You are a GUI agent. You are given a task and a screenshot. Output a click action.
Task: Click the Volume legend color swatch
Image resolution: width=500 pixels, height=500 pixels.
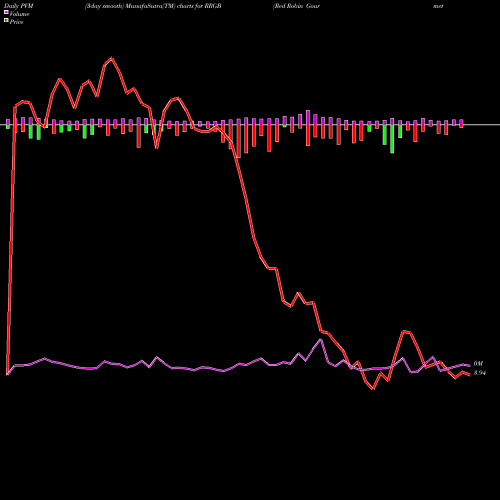coord(6,12)
